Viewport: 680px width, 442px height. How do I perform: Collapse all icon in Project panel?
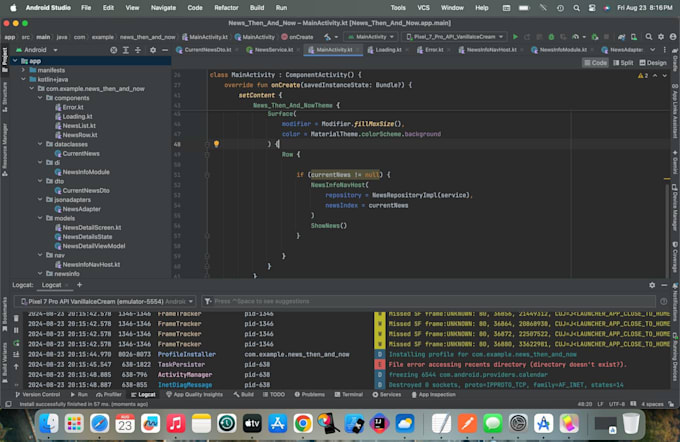pyautogui.click(x=138, y=50)
